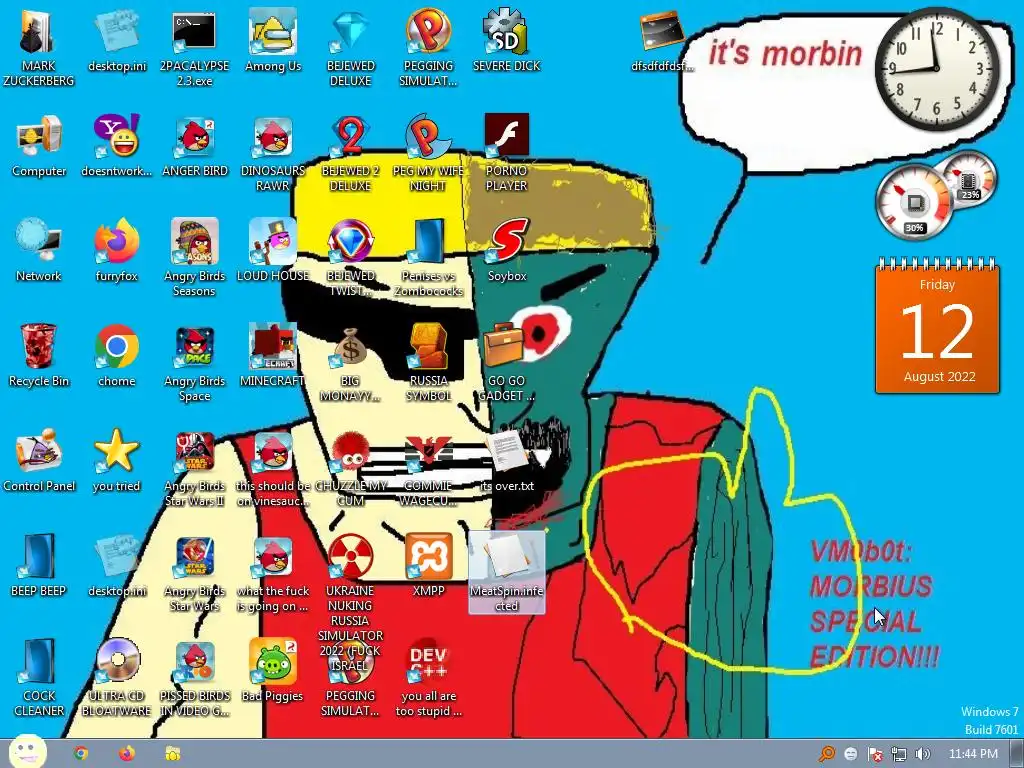The width and height of the screenshot is (1024, 768).
Task: Click the UKRAINE NUKING RUSSIA SIMULATOR radiation icon
Action: (x=350, y=556)
